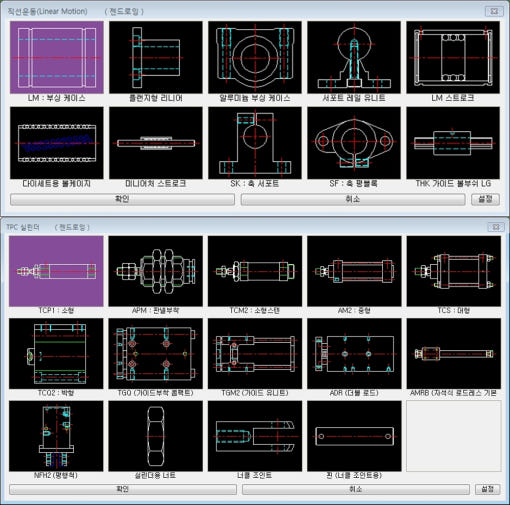Screen dimensions: 510x505
Task: Choose the flange type linear bushing drawing
Action: [x=156, y=57]
